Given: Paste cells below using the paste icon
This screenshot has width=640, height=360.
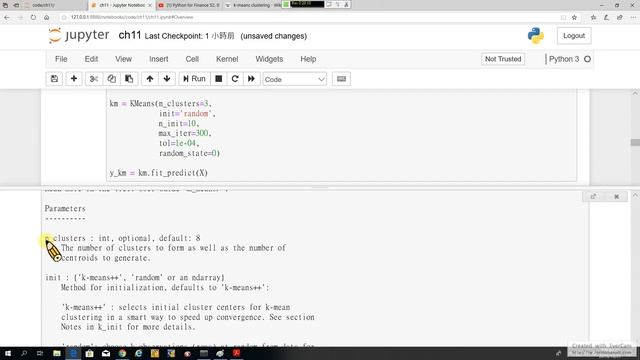Looking at the screenshot, I should (x=129, y=79).
